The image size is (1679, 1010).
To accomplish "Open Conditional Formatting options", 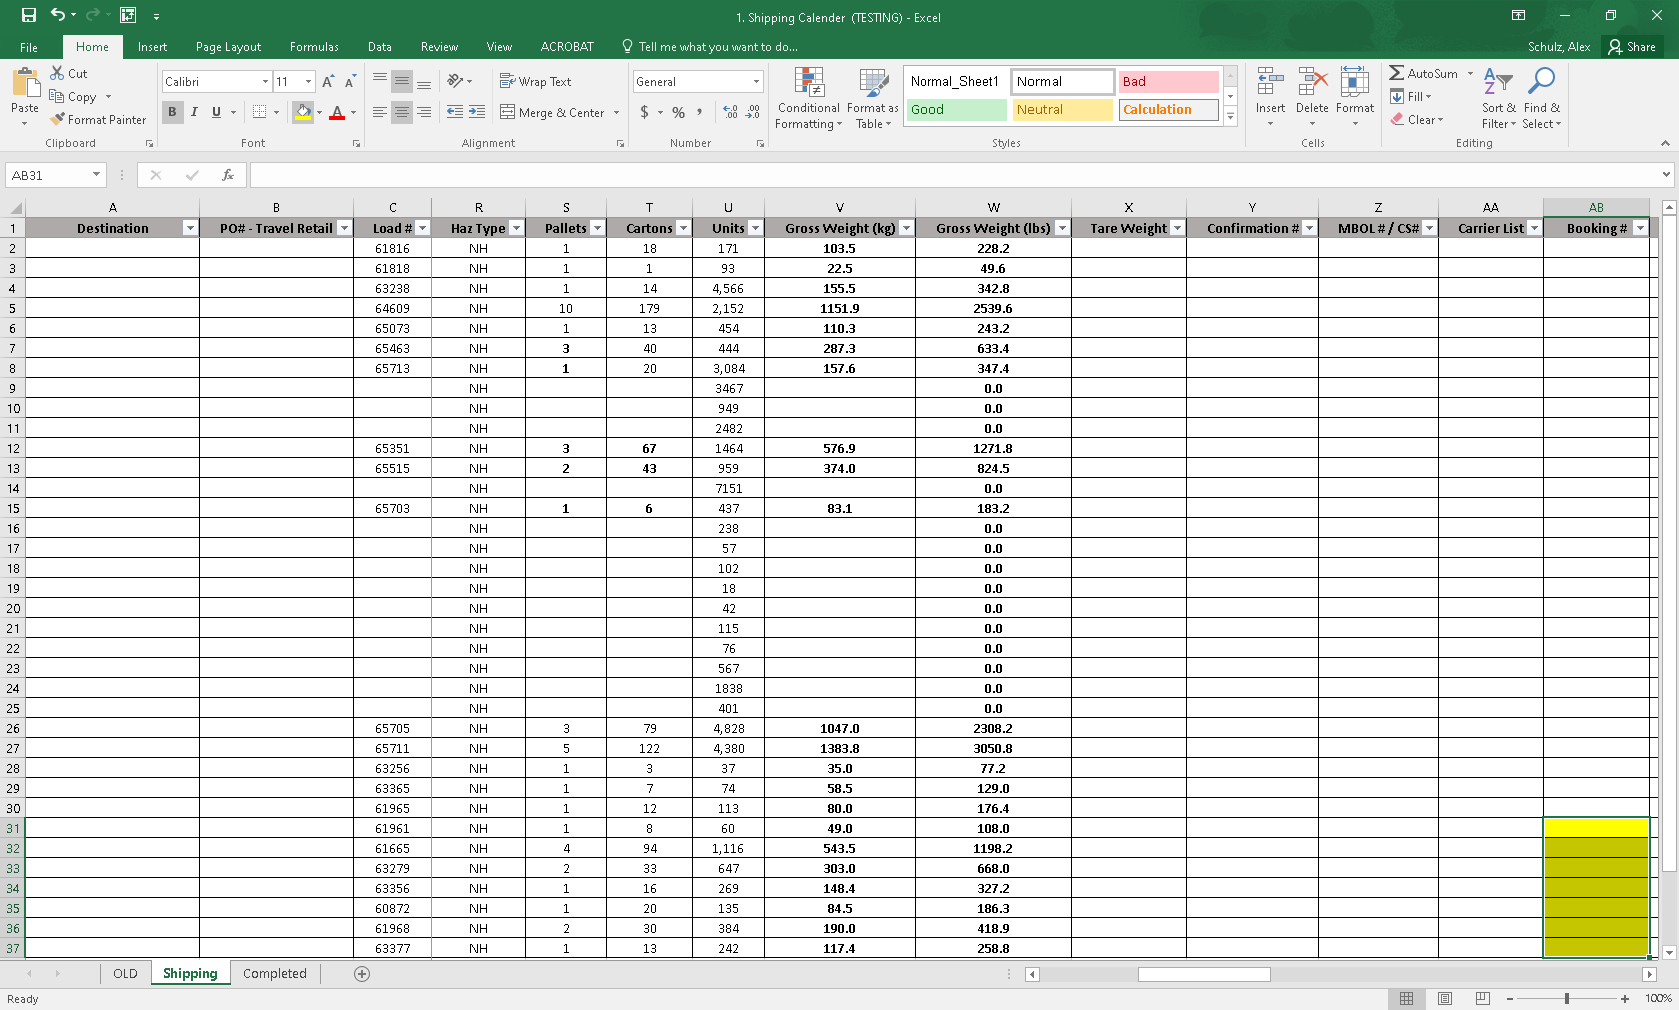I will [807, 97].
